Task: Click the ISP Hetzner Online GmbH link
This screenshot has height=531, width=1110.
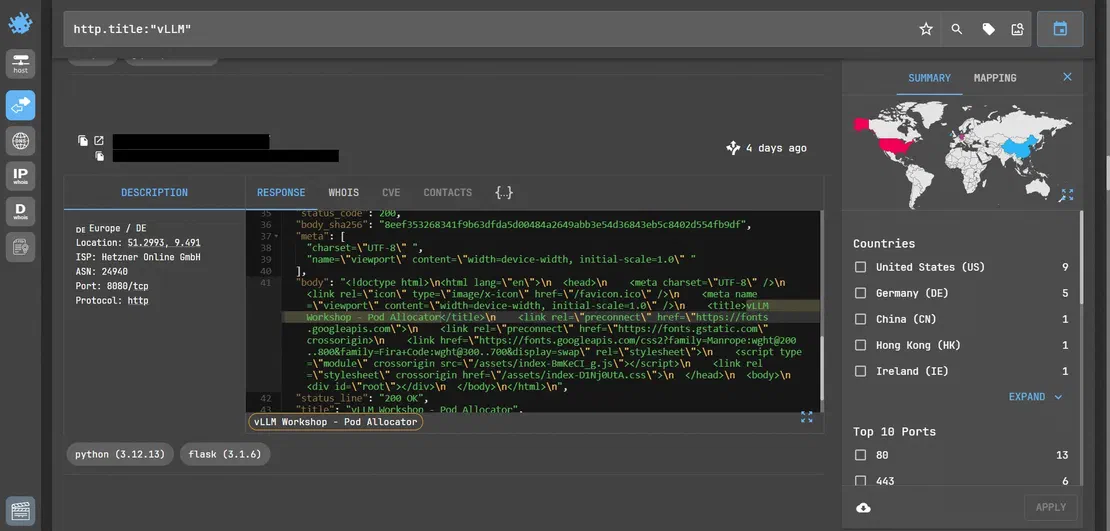Action: coord(137,257)
